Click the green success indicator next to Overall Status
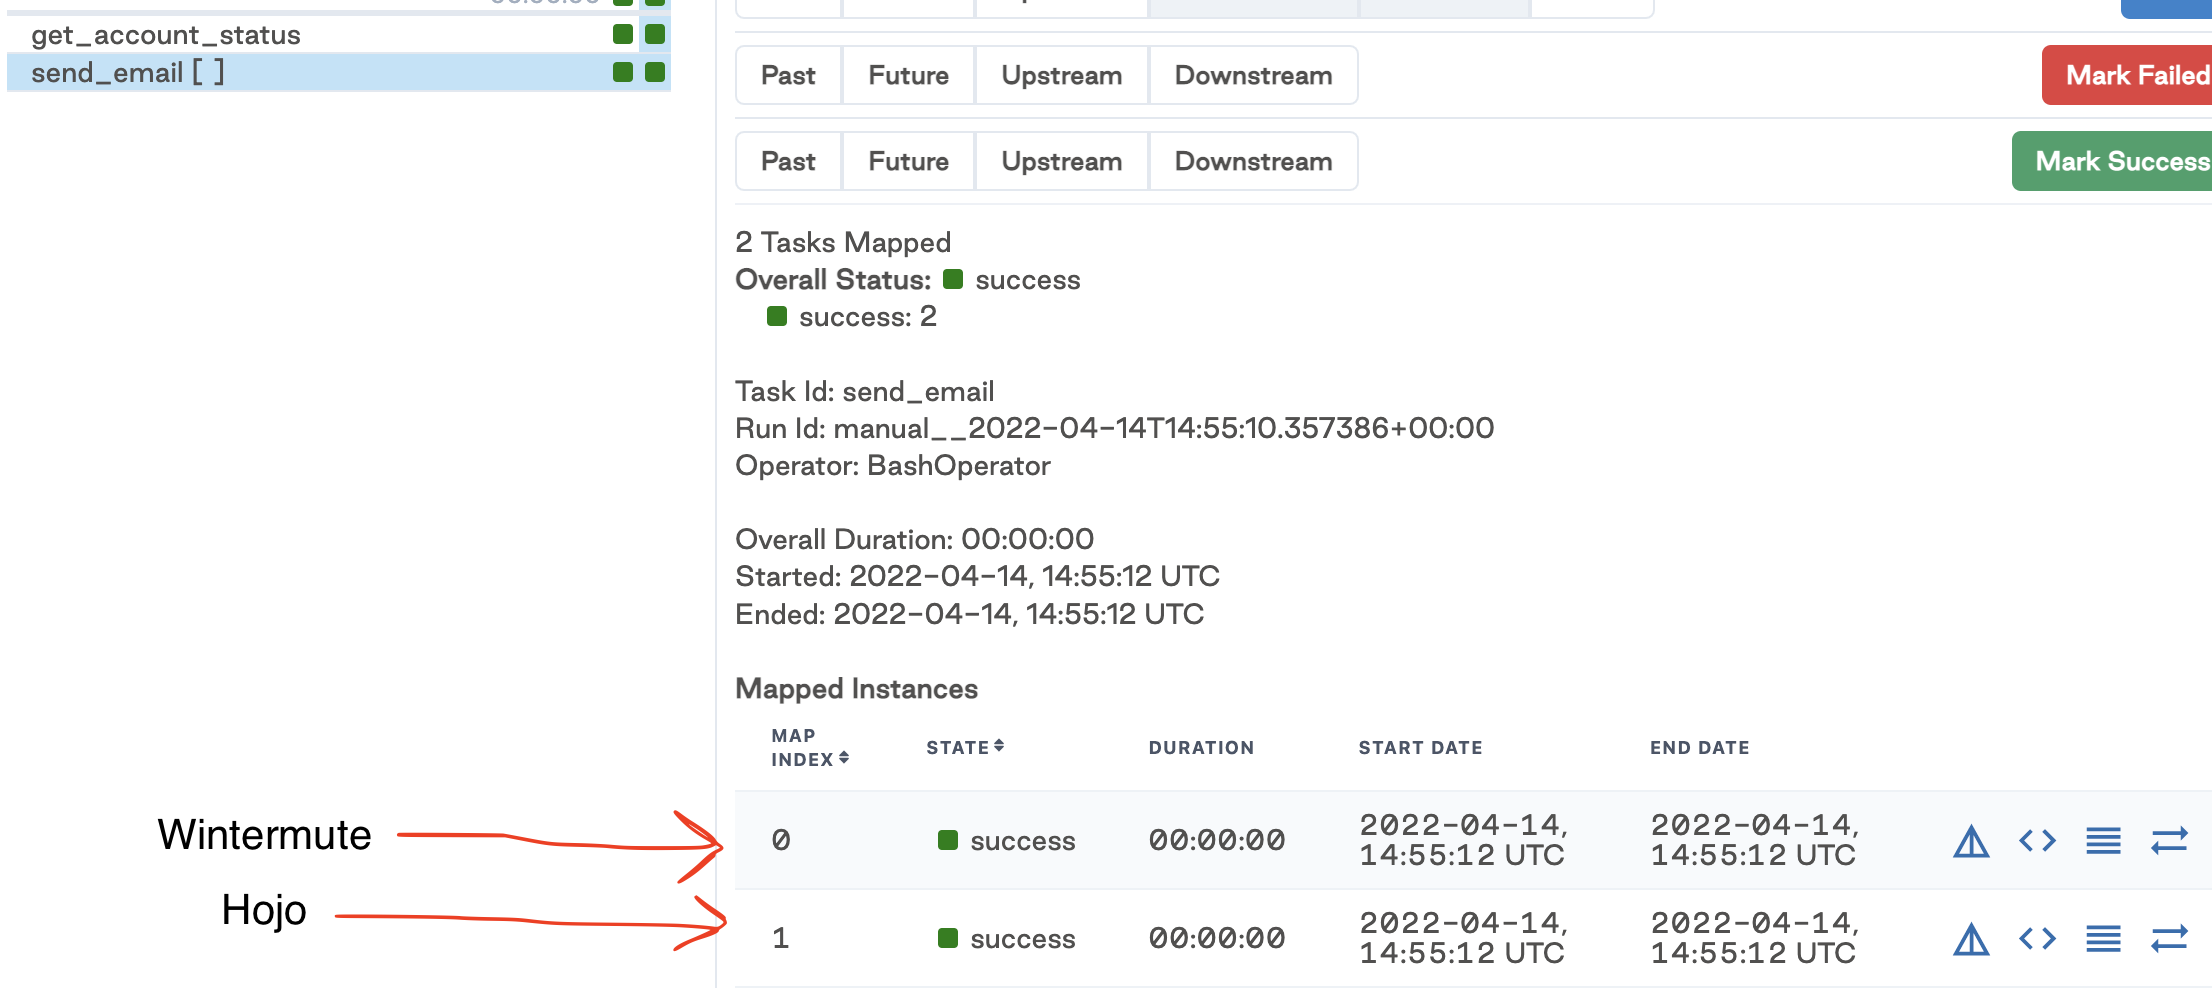 point(953,280)
